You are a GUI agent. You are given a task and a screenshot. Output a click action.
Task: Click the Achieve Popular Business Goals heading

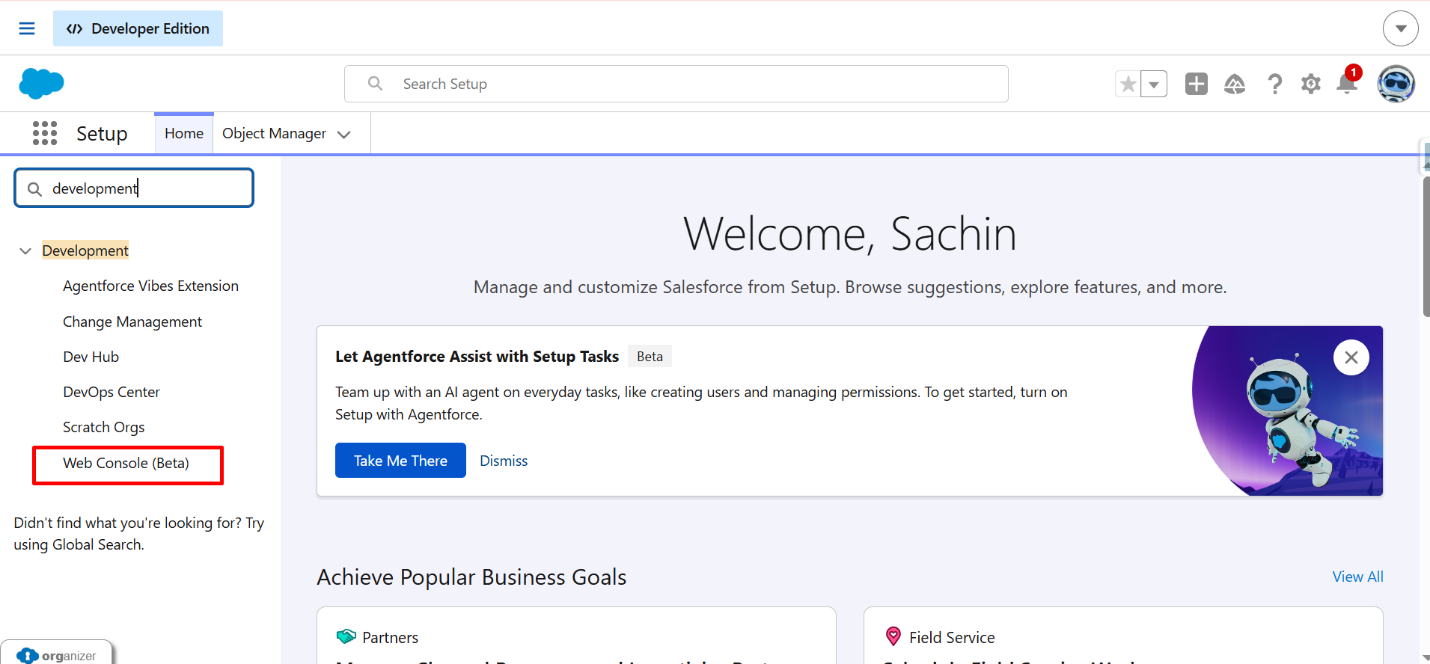pyautogui.click(x=472, y=577)
